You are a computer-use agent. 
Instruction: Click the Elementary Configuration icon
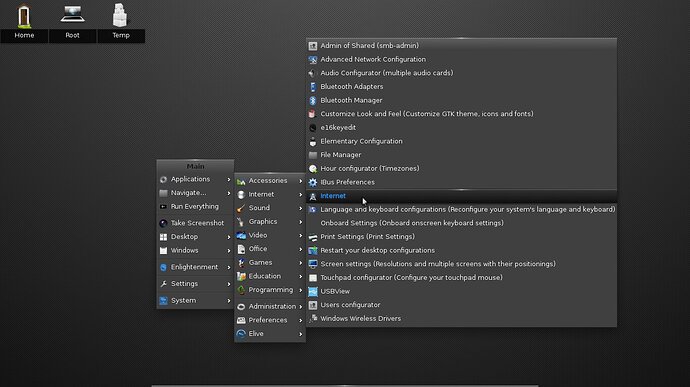[312, 141]
